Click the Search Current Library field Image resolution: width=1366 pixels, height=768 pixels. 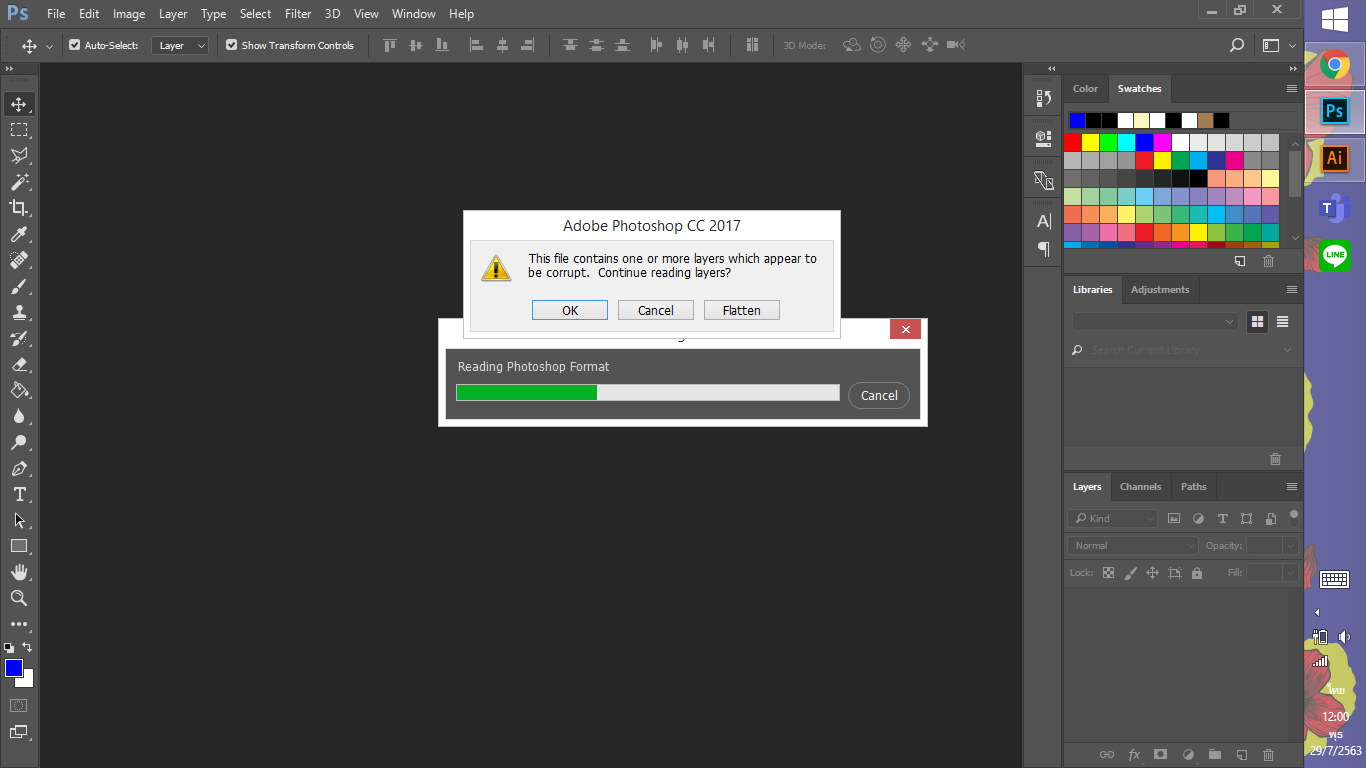1184,350
